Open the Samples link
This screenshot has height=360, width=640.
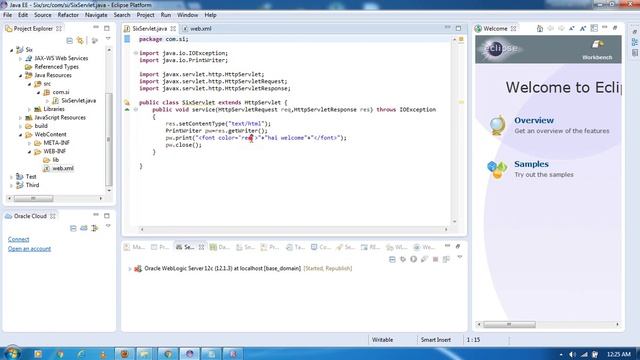531,164
